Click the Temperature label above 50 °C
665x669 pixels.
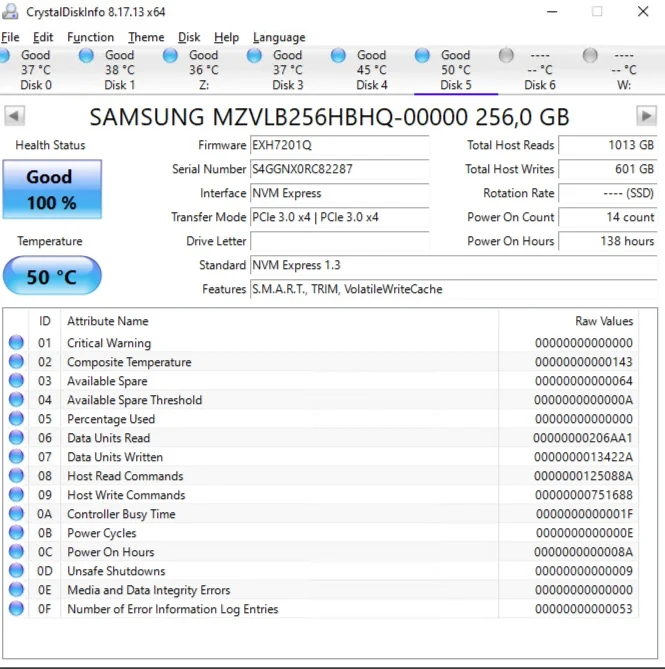(x=50, y=241)
